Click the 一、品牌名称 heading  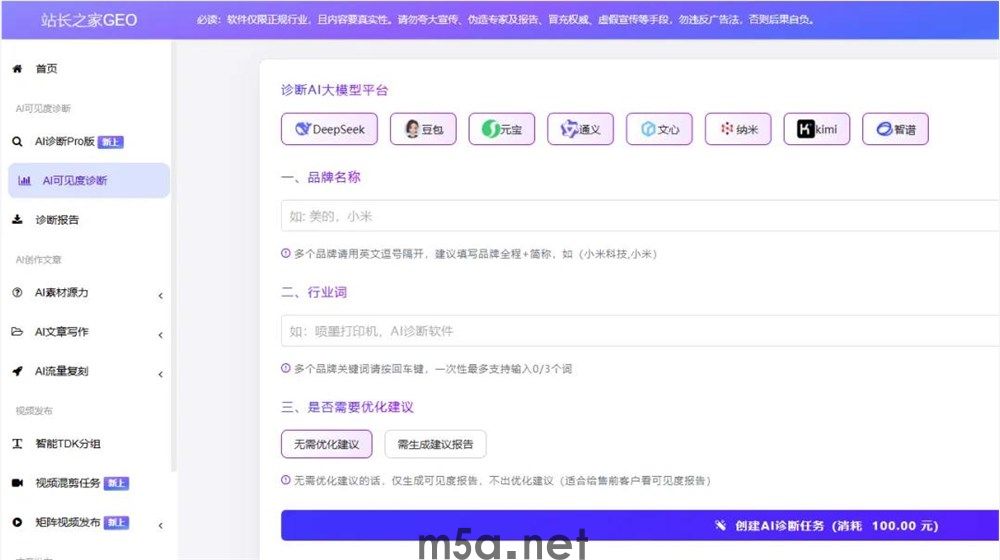(x=321, y=177)
